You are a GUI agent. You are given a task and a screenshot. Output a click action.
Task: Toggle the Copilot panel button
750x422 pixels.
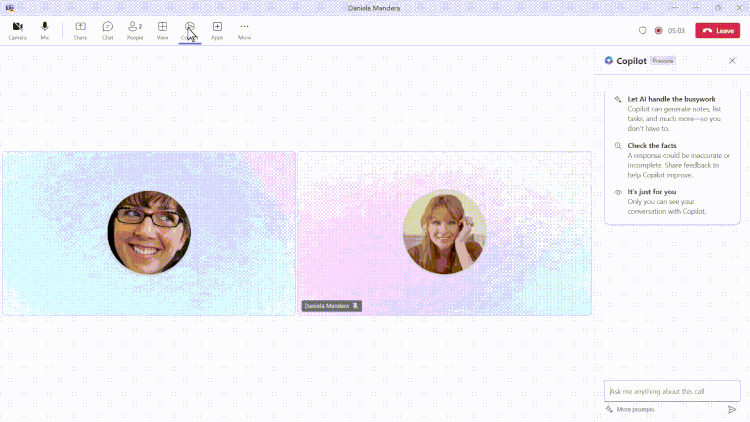pyautogui.click(x=190, y=29)
